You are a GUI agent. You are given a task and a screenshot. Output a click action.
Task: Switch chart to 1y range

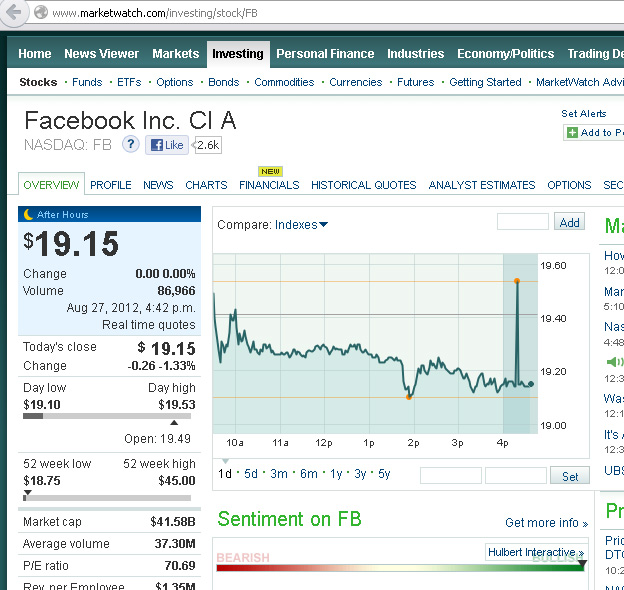335,474
